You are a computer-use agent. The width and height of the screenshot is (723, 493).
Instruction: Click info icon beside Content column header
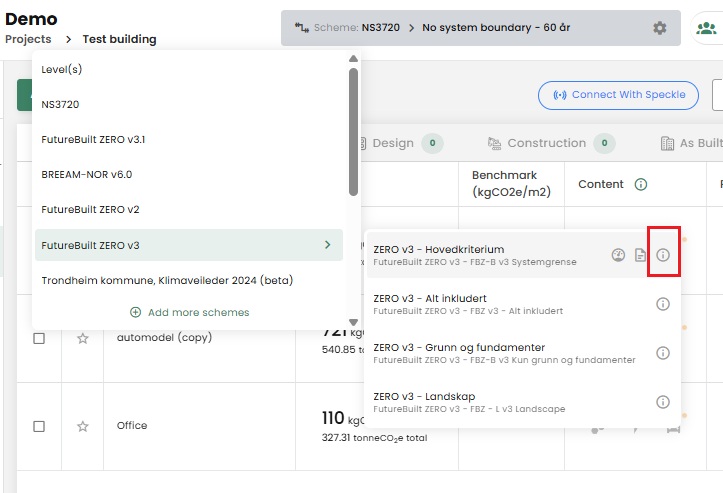(641, 184)
